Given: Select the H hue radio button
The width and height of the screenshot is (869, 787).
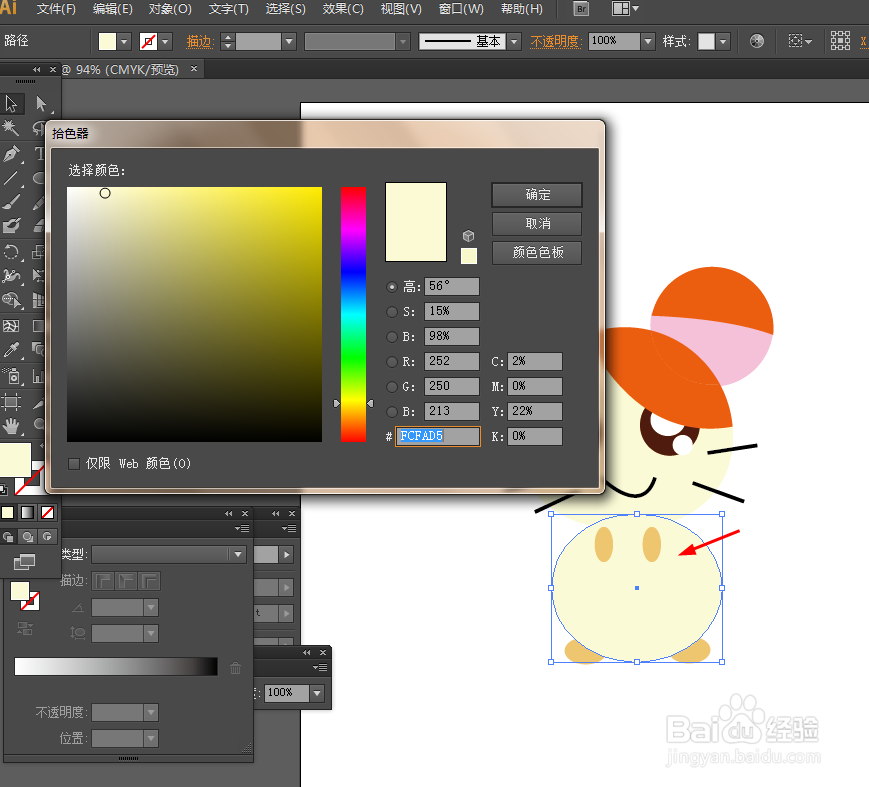Looking at the screenshot, I should (392, 287).
